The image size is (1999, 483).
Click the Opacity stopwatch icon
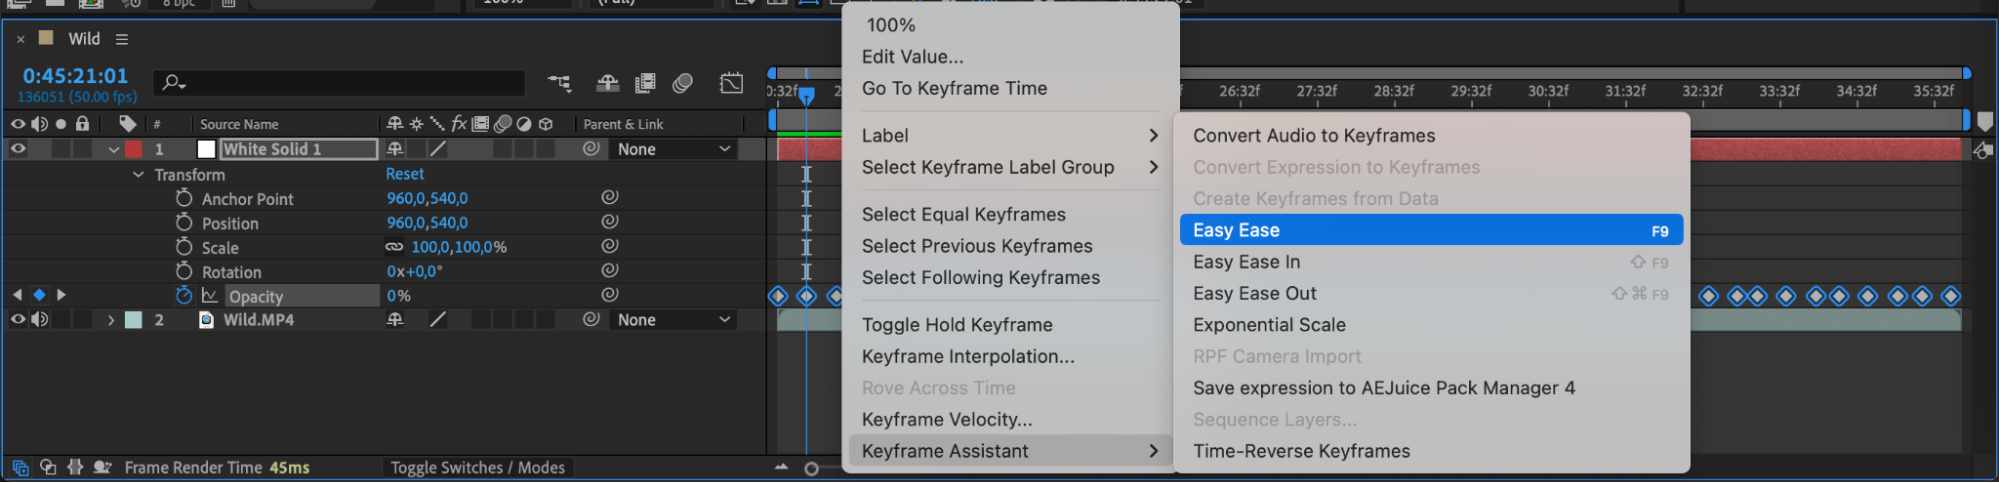click(184, 296)
